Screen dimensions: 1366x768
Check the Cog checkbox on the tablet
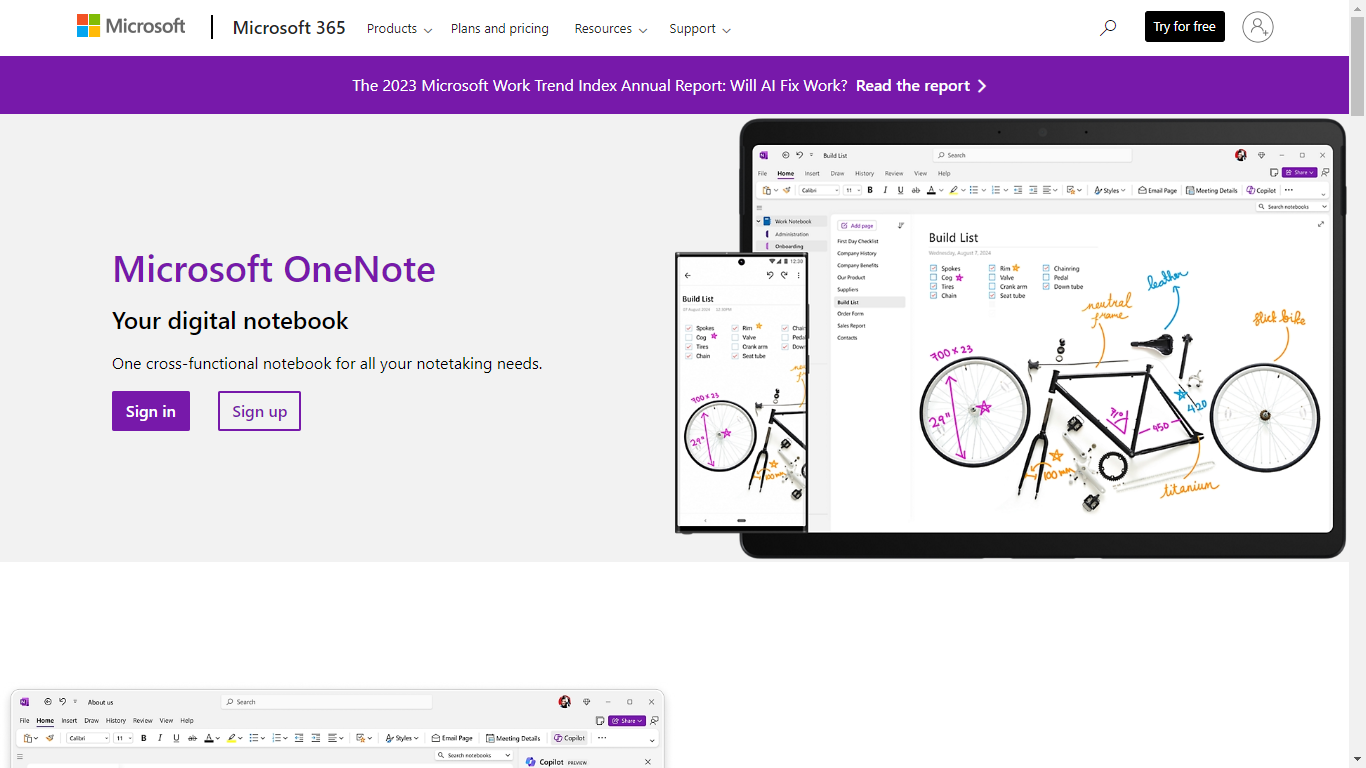(934, 278)
